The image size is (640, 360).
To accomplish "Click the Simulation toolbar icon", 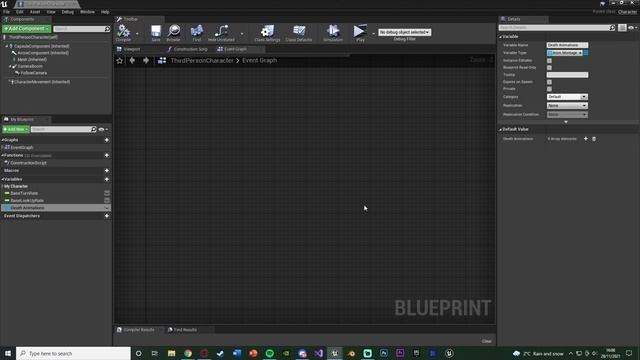I will [x=333, y=32].
